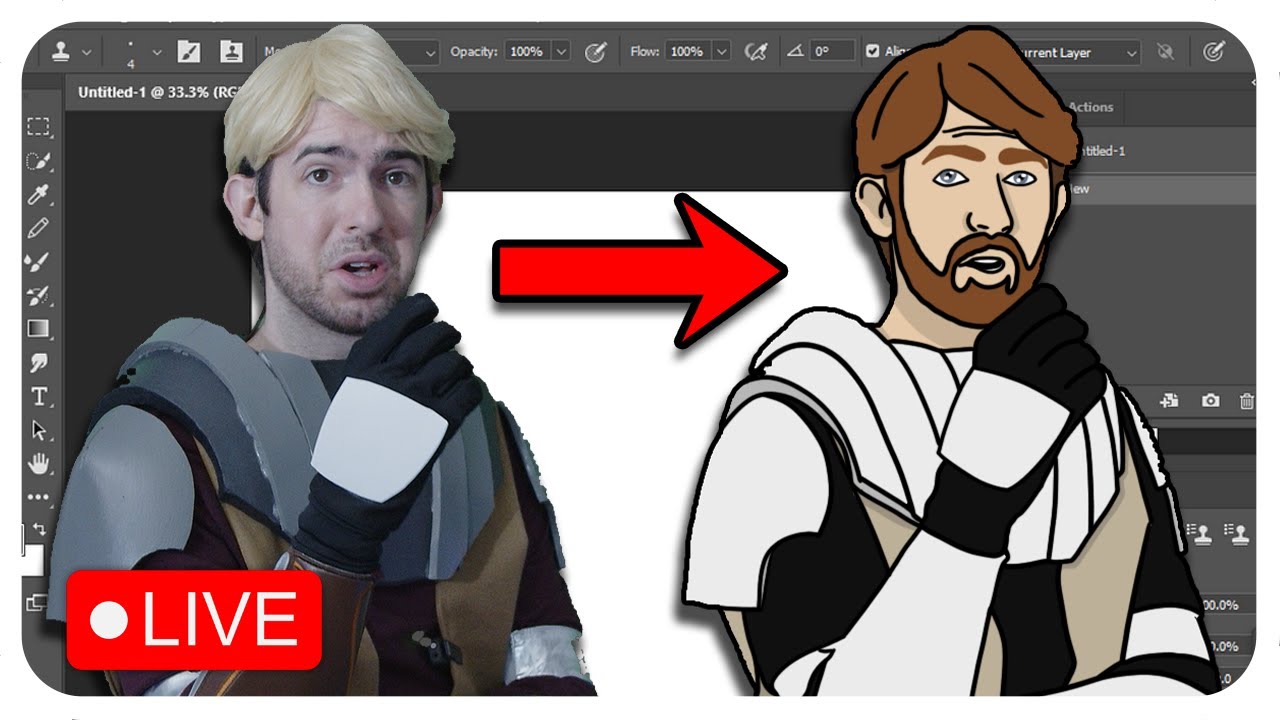
Task: Enable airbrush-style build-up icon
Action: pyautogui.click(x=756, y=52)
